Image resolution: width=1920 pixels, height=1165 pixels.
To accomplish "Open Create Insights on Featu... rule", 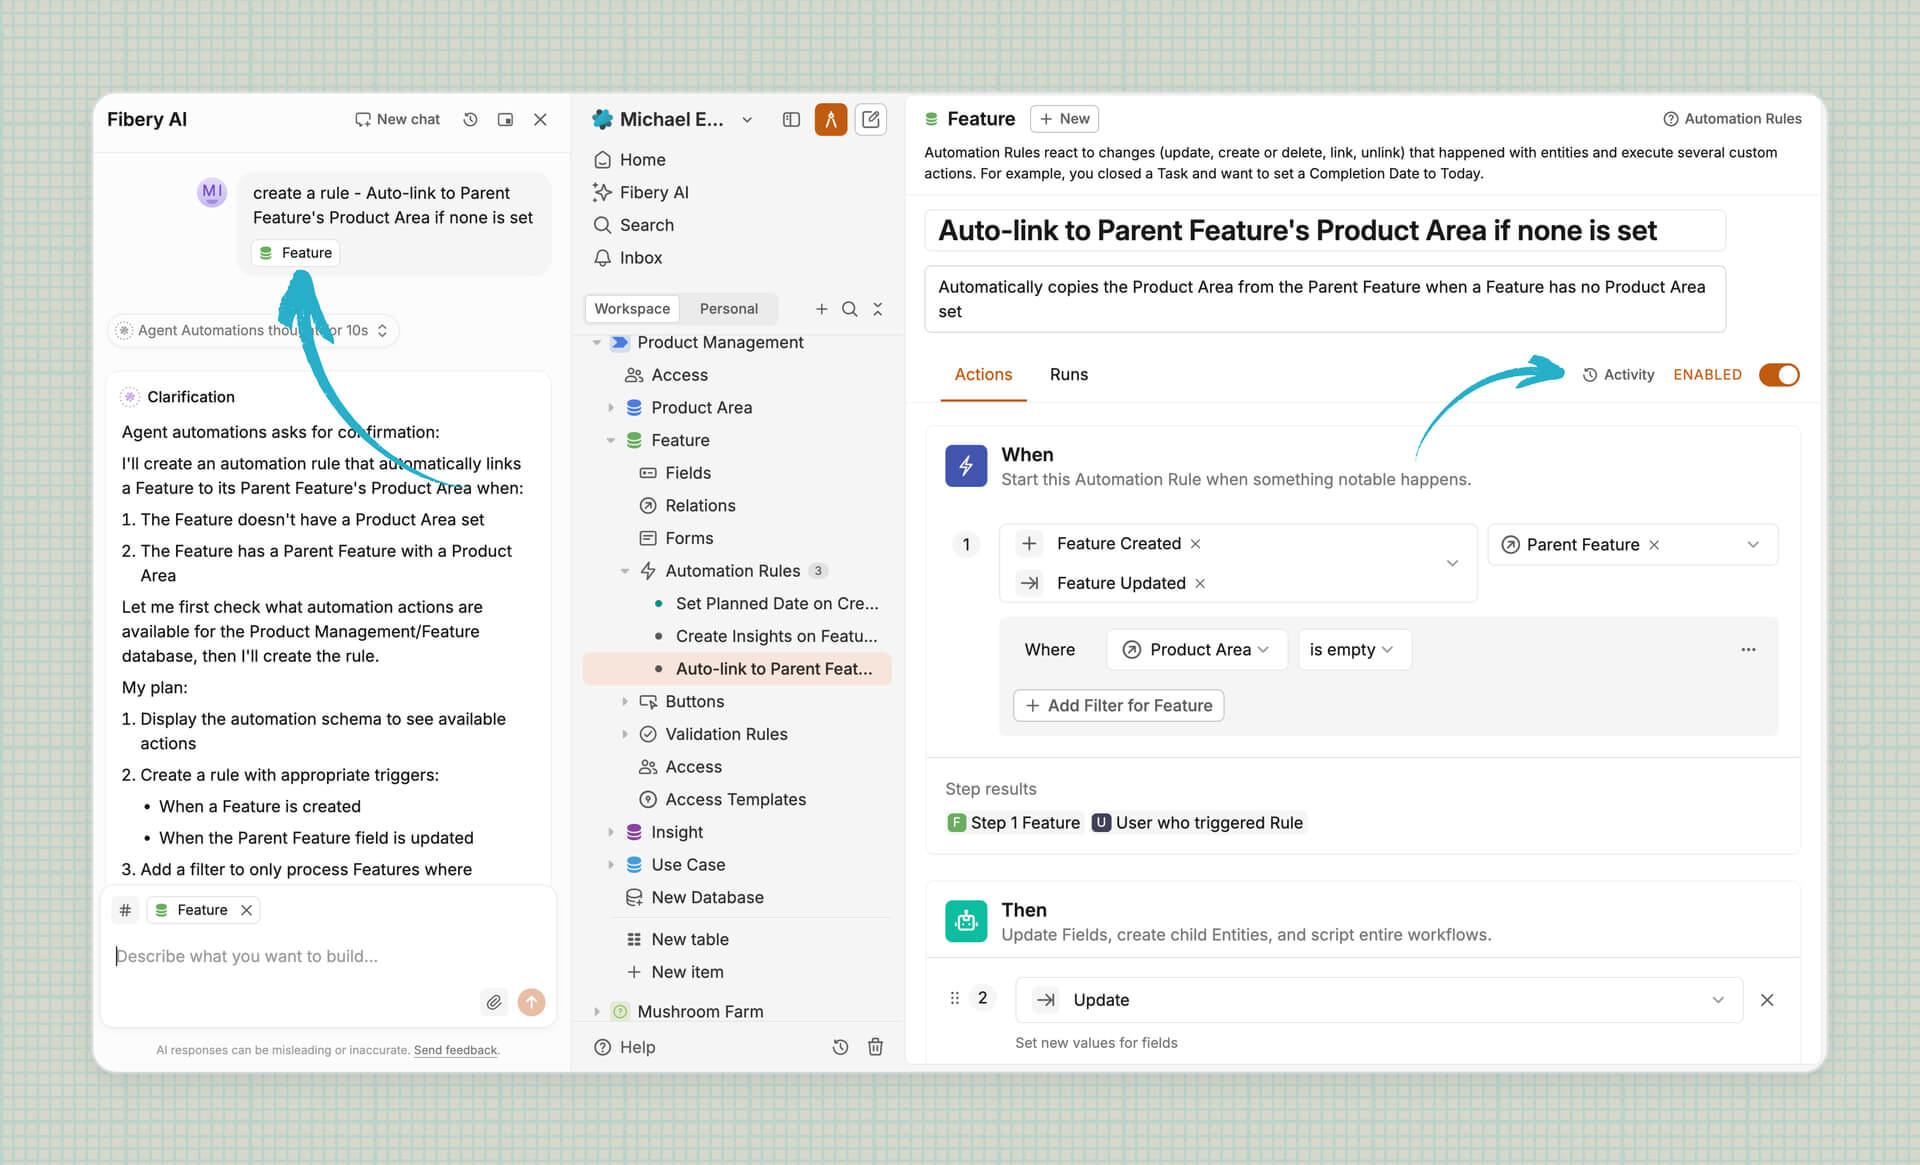I will (x=777, y=636).
